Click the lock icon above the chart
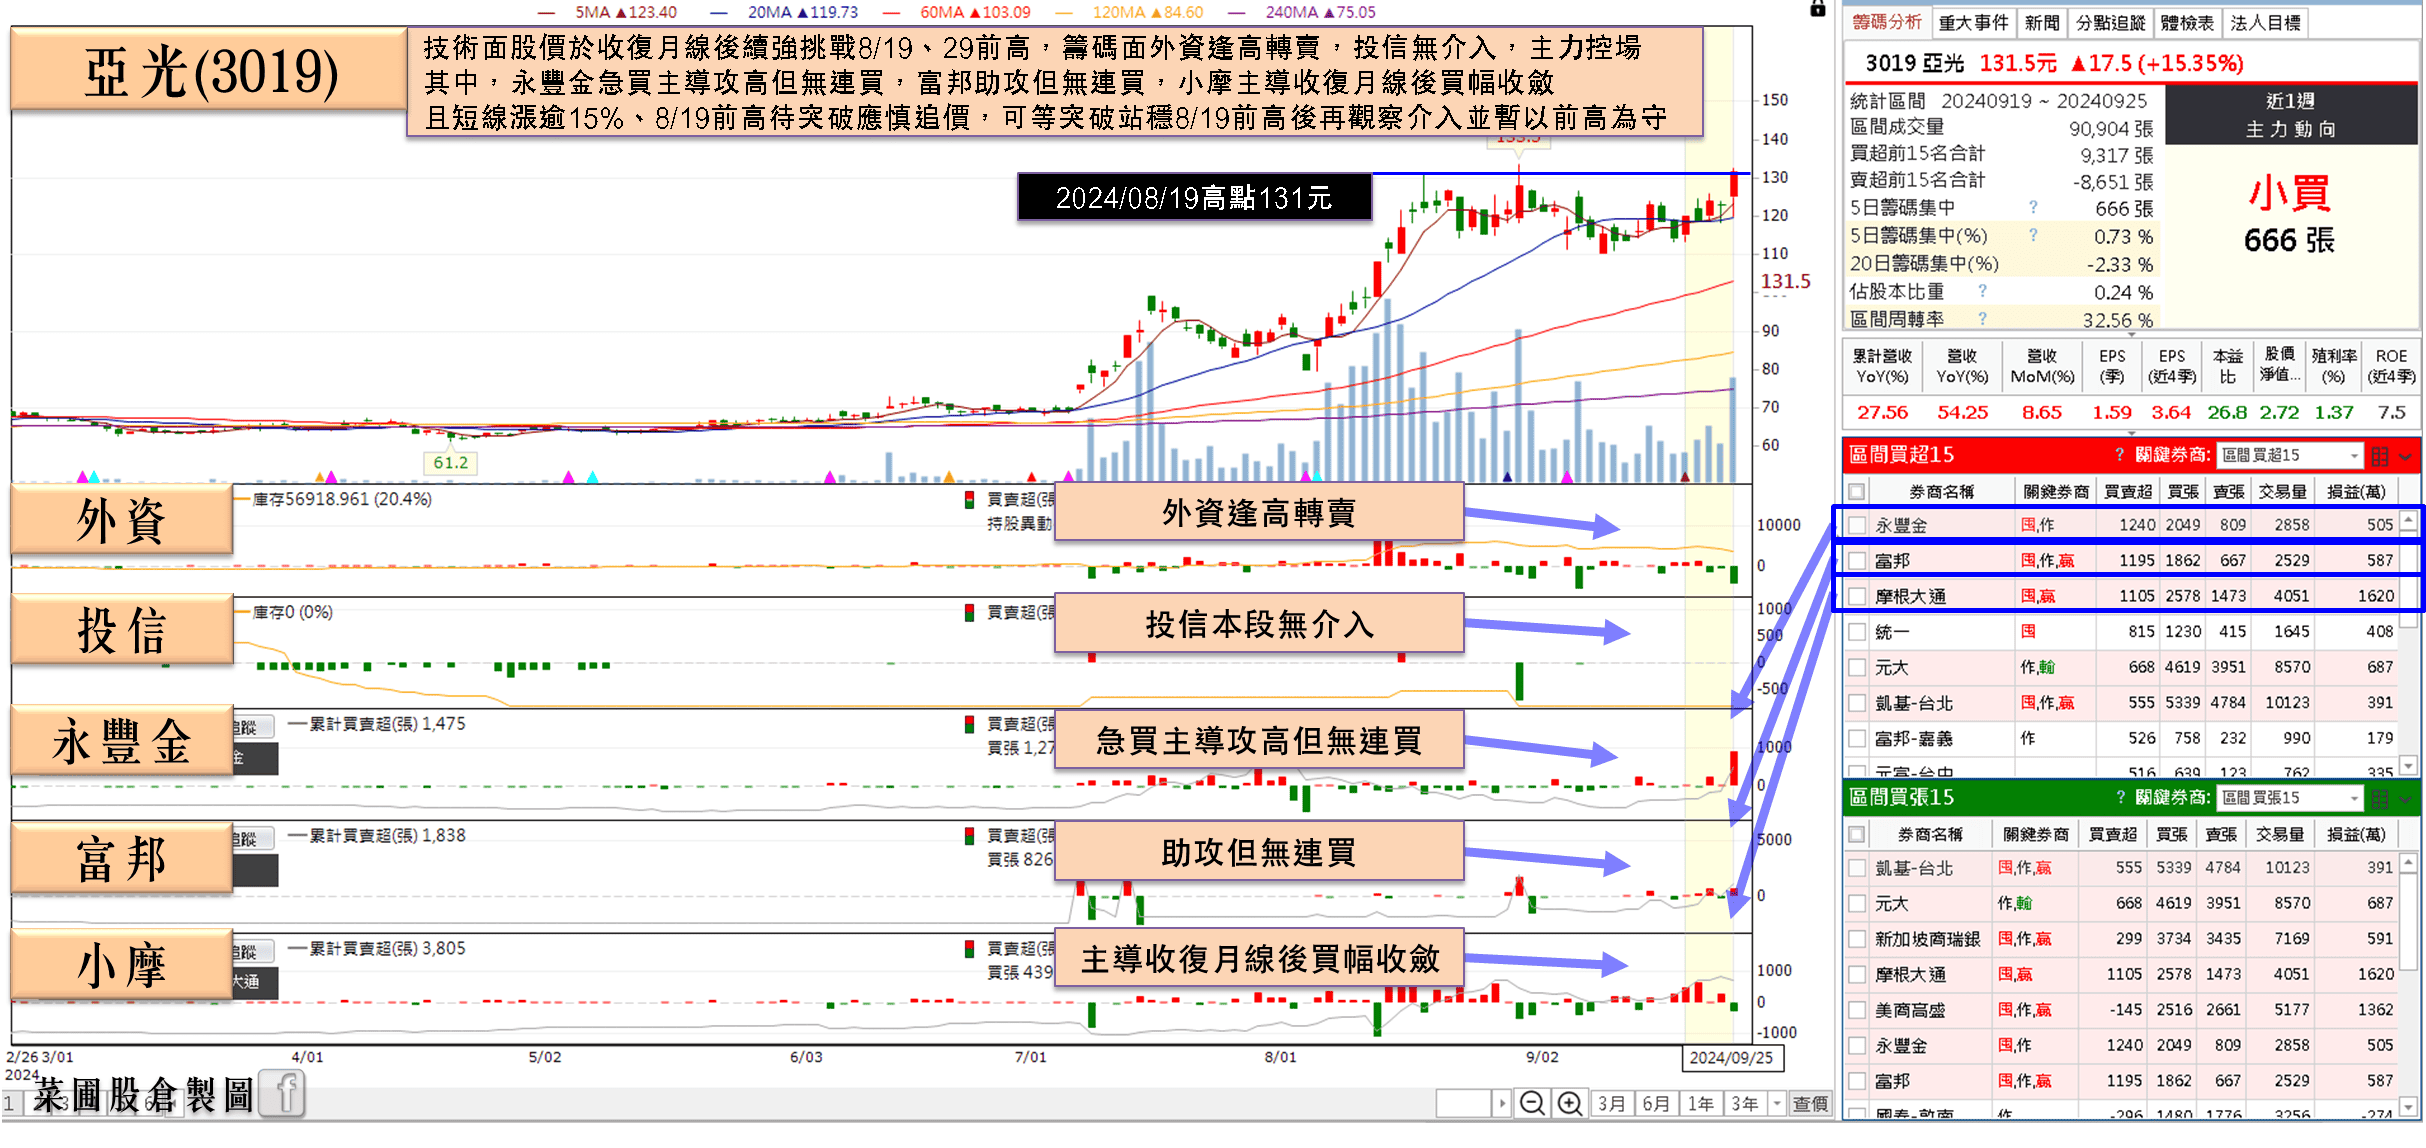The image size is (2426, 1148). pos(1818,9)
